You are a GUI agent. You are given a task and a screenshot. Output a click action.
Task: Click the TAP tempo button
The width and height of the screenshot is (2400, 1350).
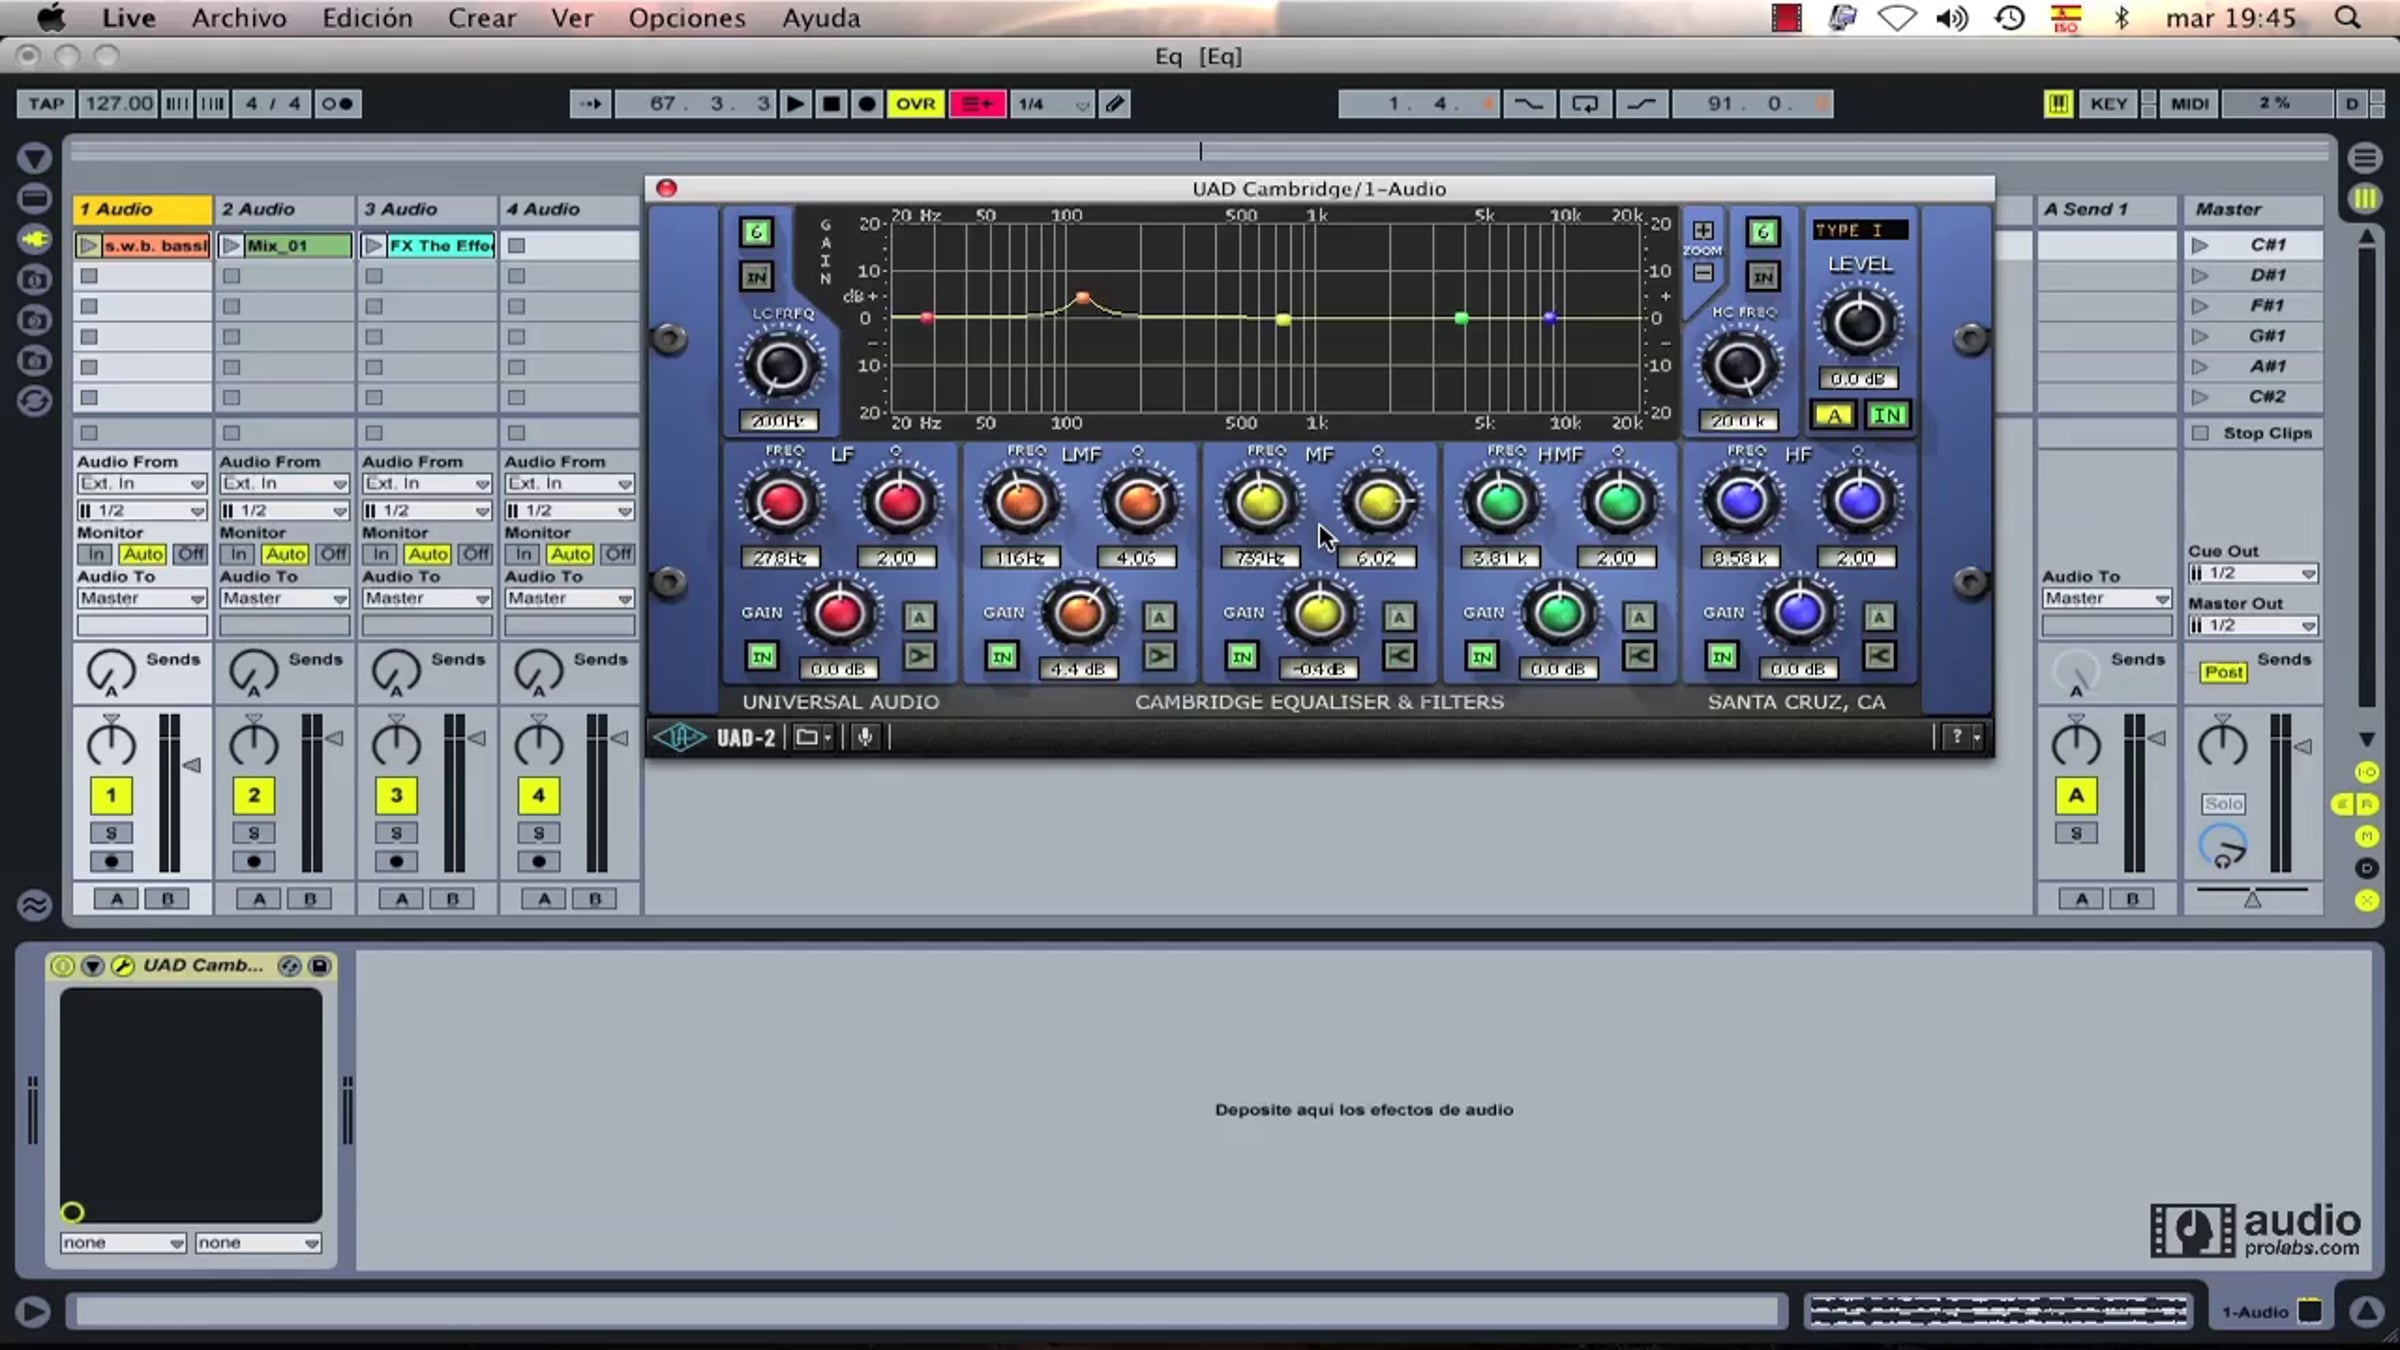click(45, 104)
